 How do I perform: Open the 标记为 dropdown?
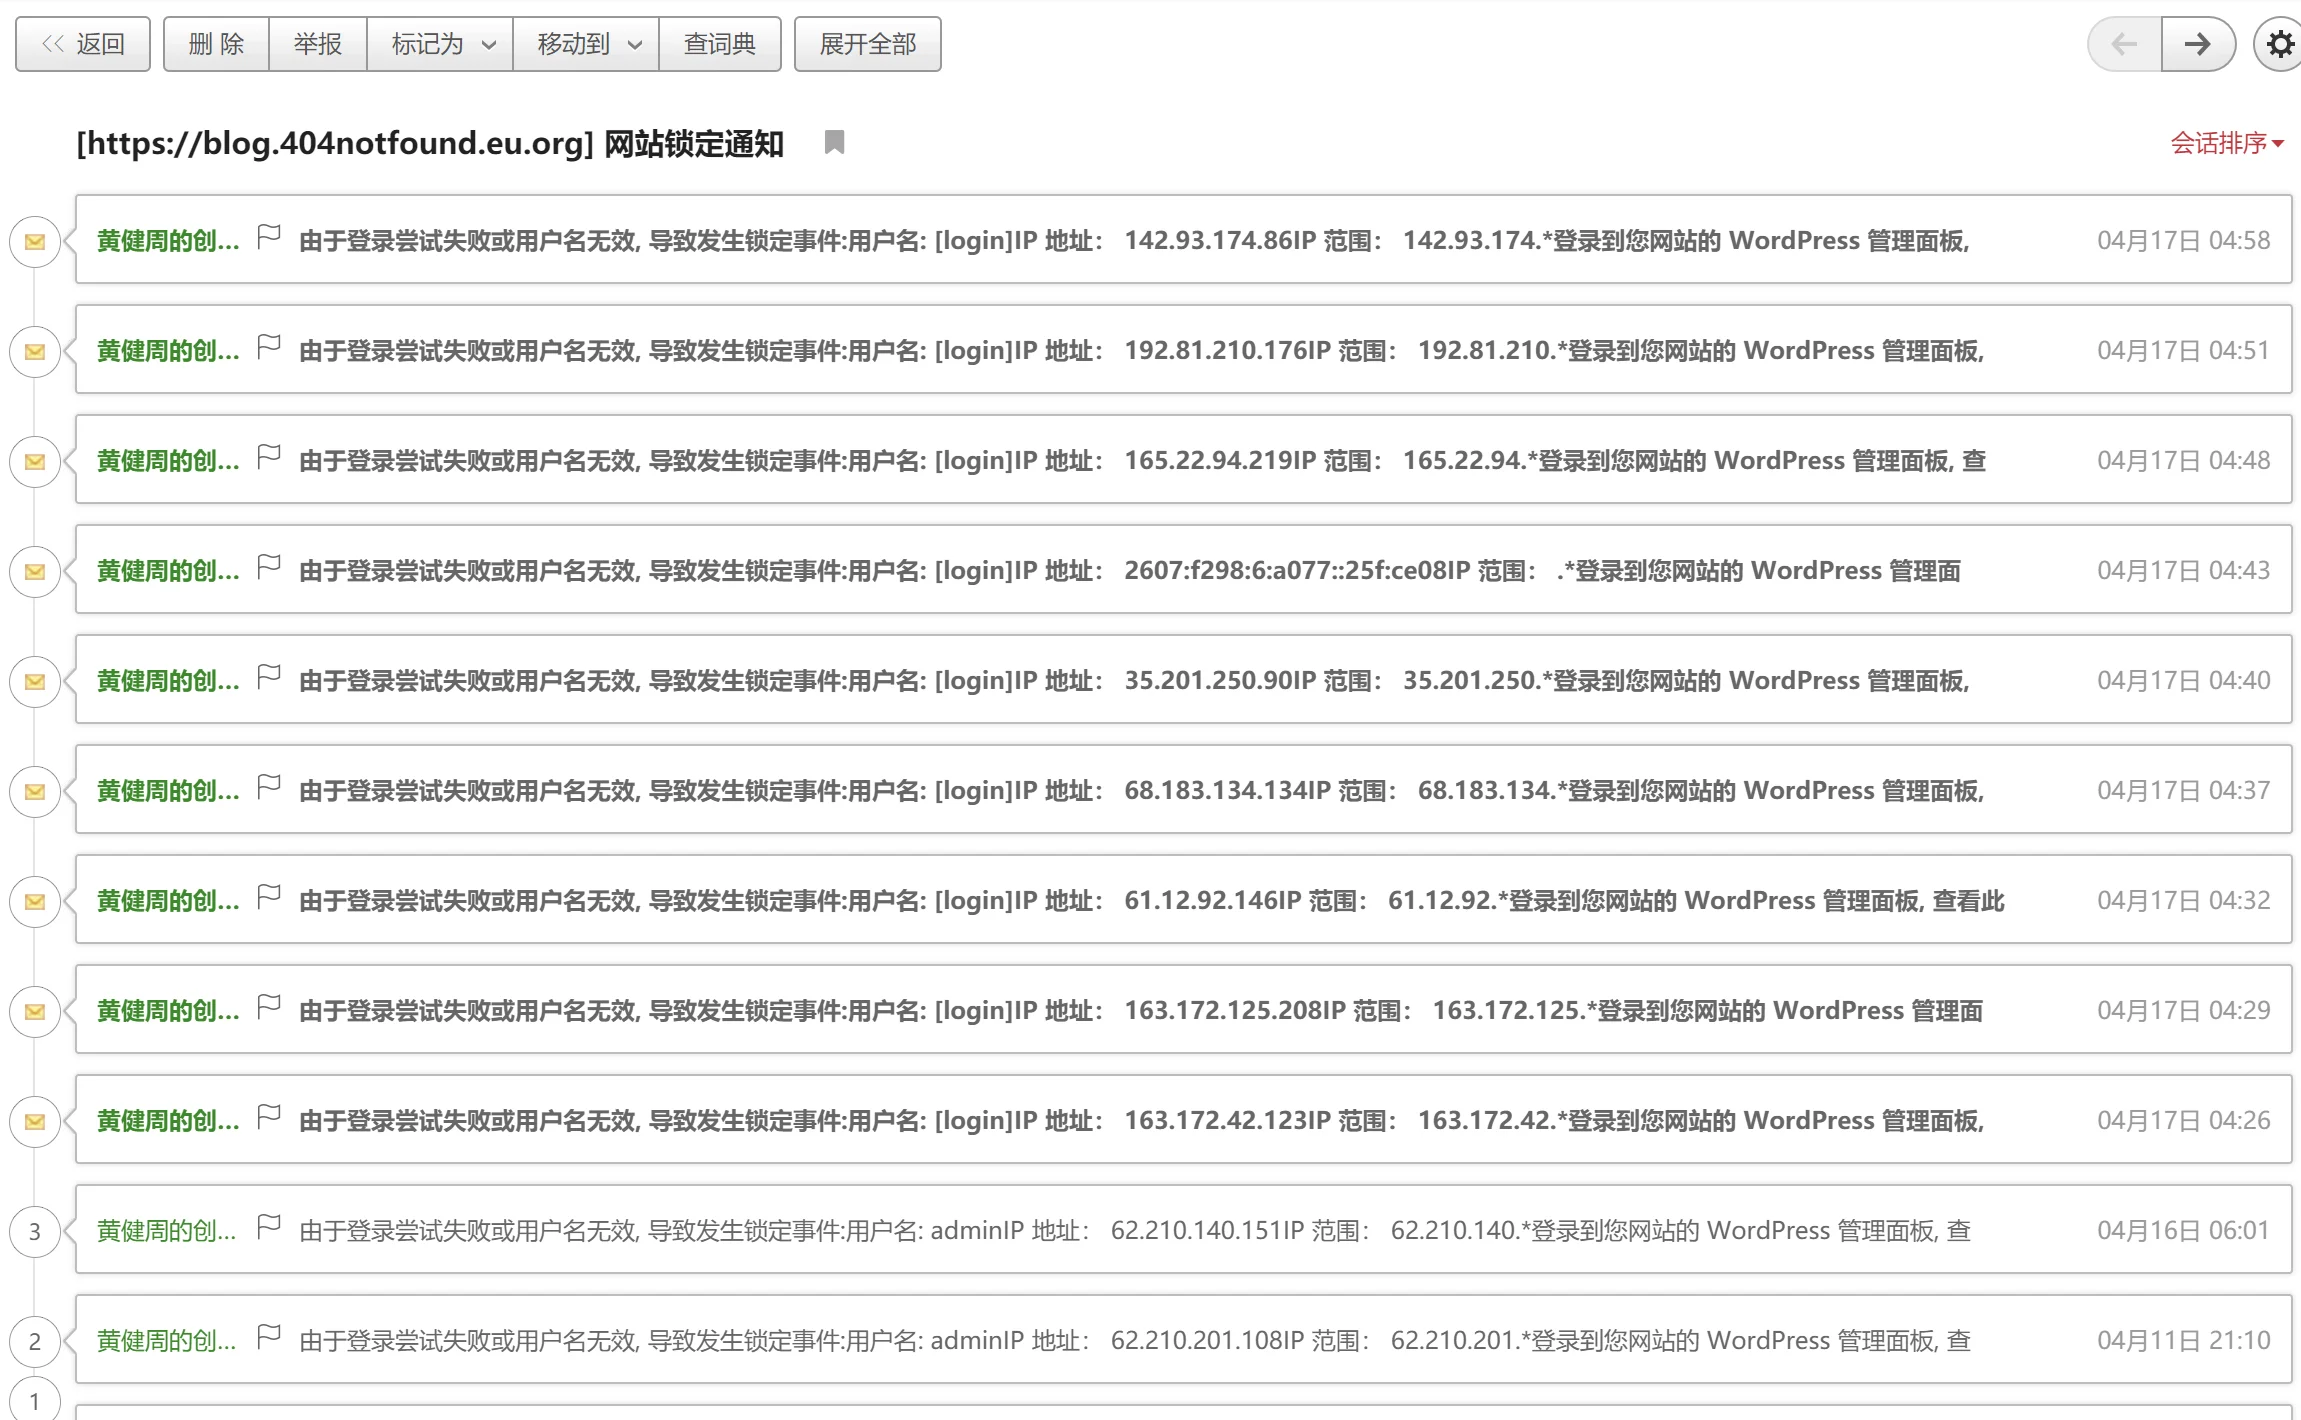click(440, 45)
